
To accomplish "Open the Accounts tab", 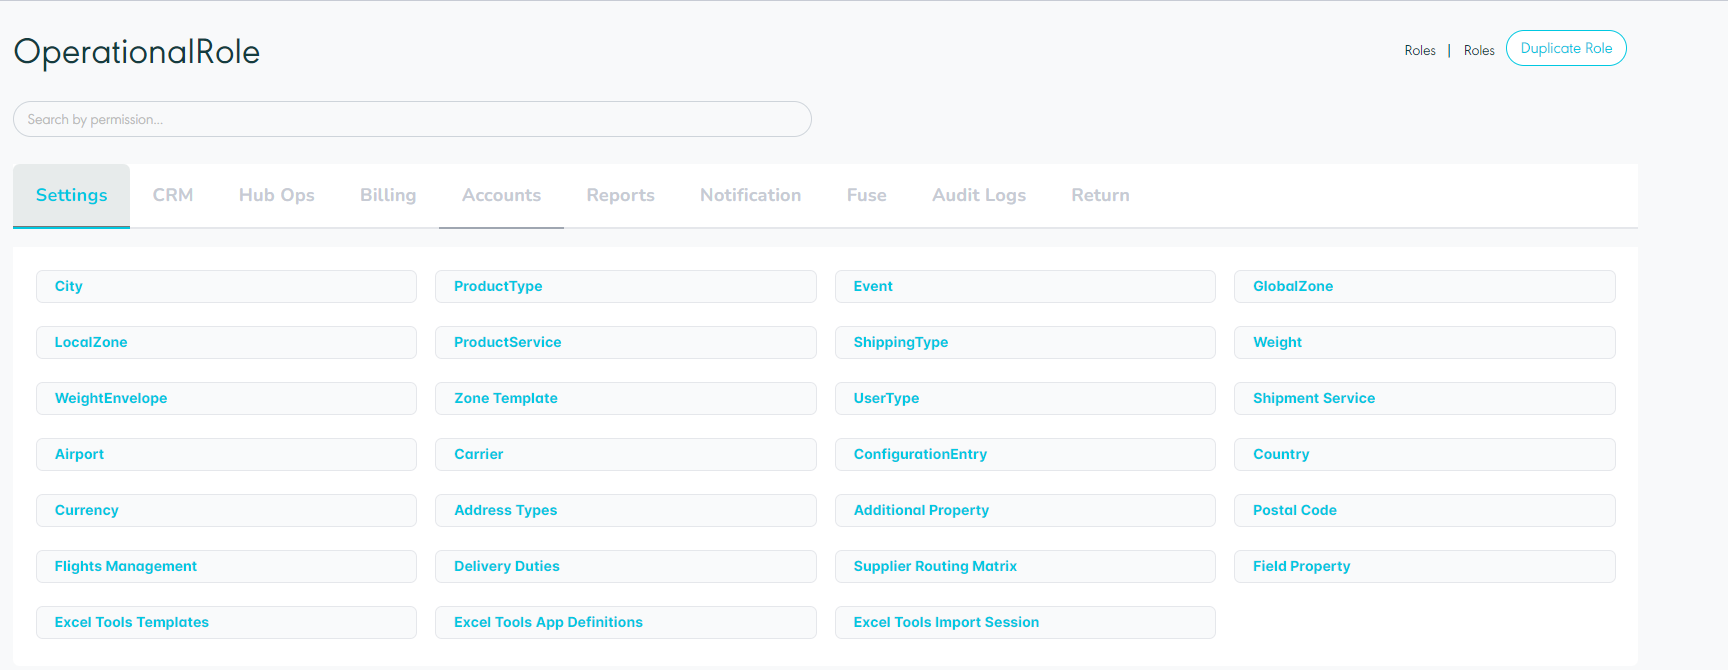I will [501, 196].
